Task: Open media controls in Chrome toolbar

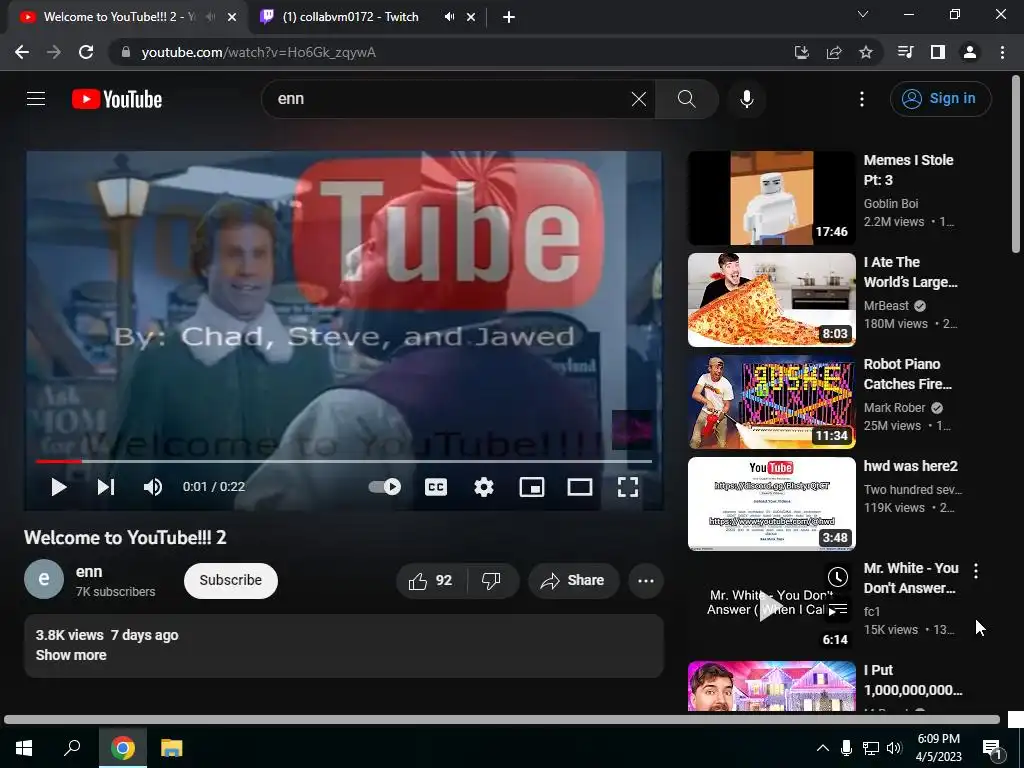Action: click(x=905, y=52)
